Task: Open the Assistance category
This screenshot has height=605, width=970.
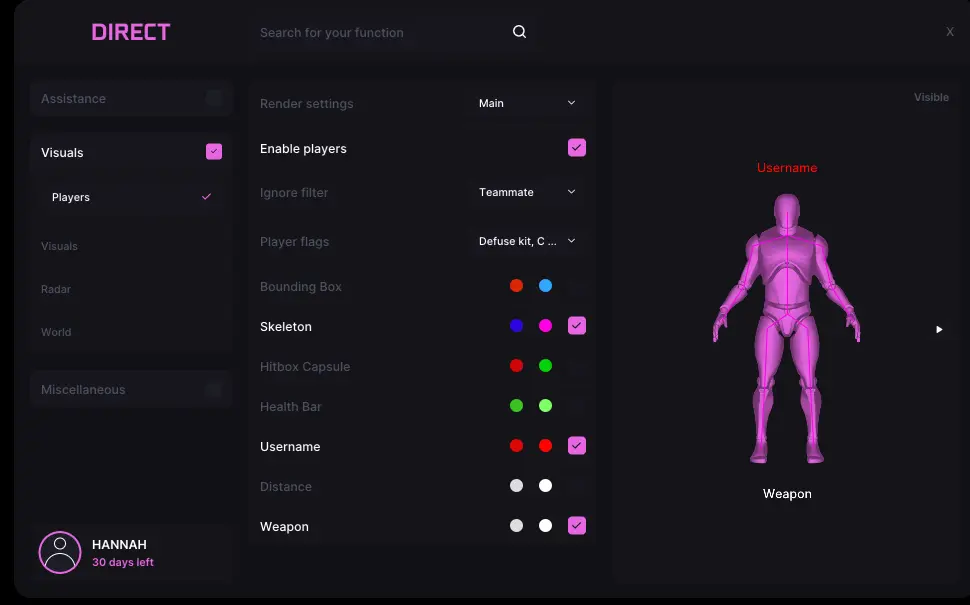Action: (x=74, y=99)
